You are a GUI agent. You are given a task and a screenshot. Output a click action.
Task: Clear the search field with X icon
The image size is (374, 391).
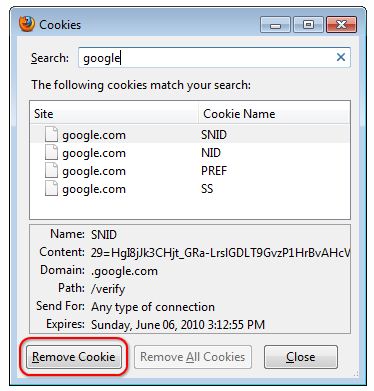tap(341, 57)
